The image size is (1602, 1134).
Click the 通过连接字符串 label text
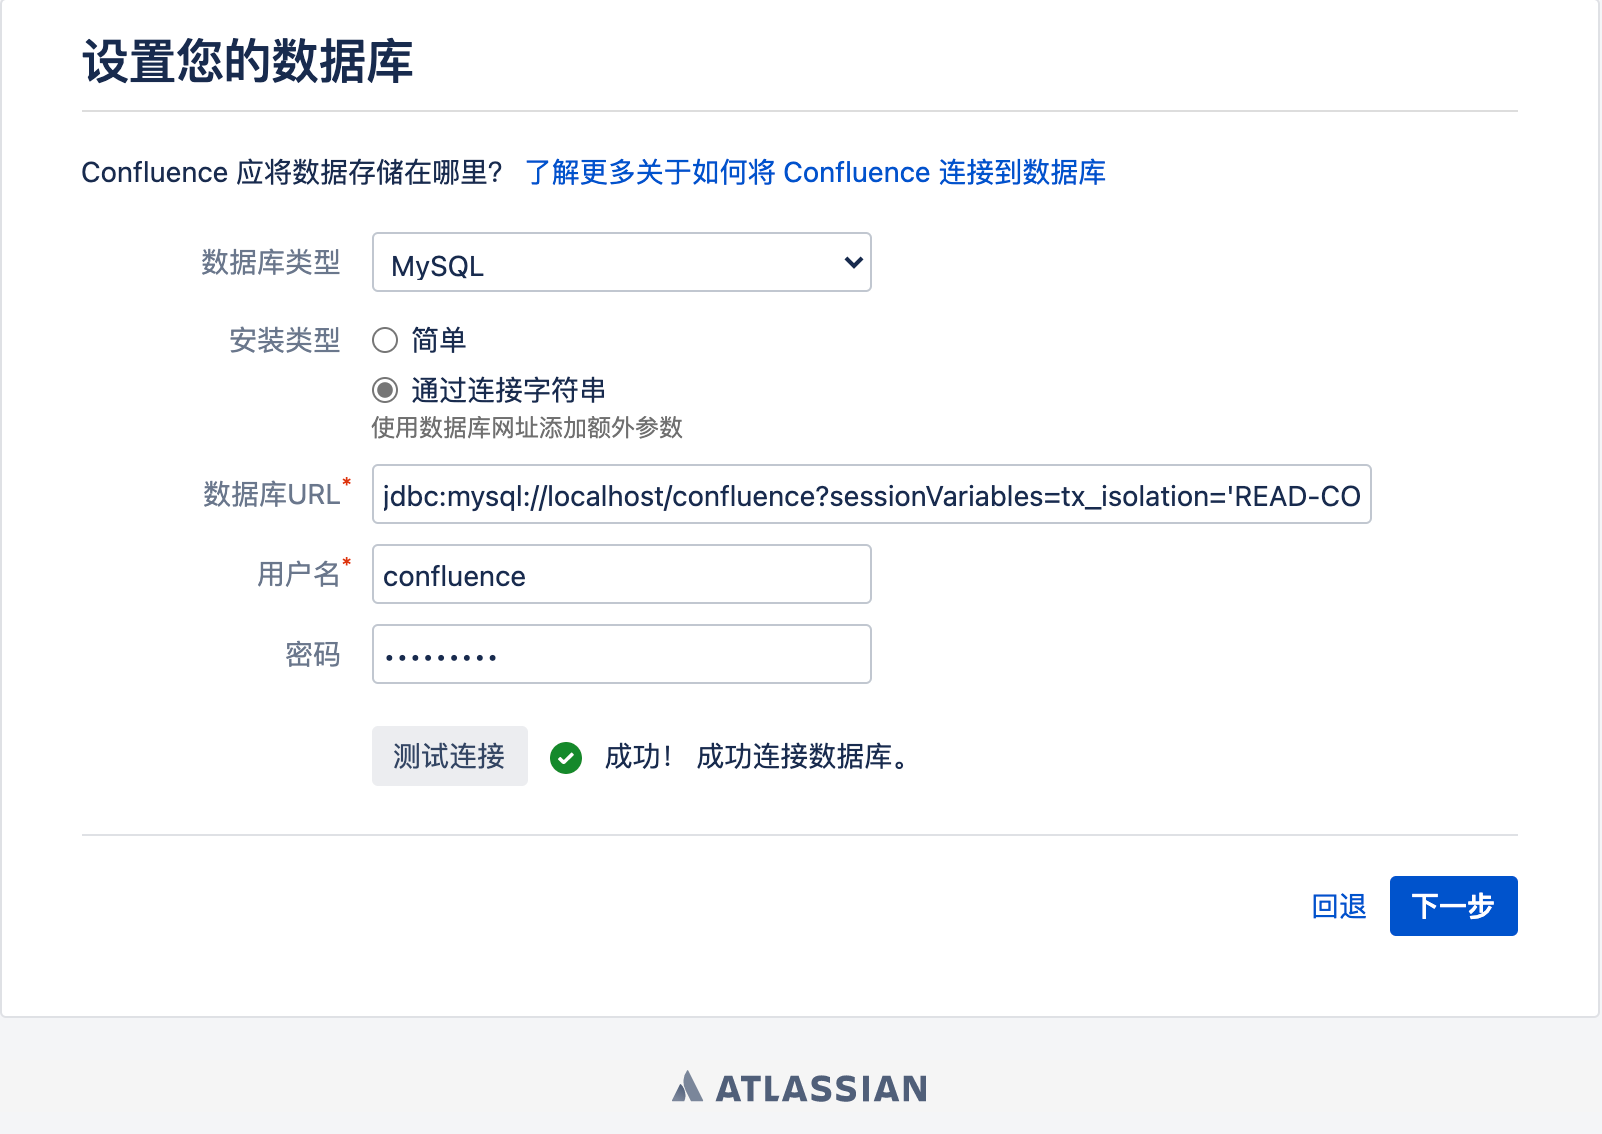(x=508, y=389)
